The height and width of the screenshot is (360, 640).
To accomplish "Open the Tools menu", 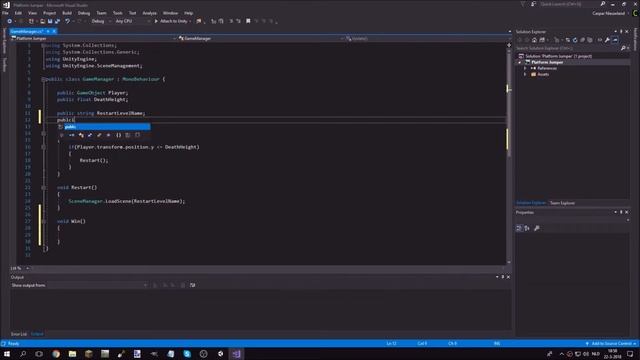I will (x=118, y=13).
